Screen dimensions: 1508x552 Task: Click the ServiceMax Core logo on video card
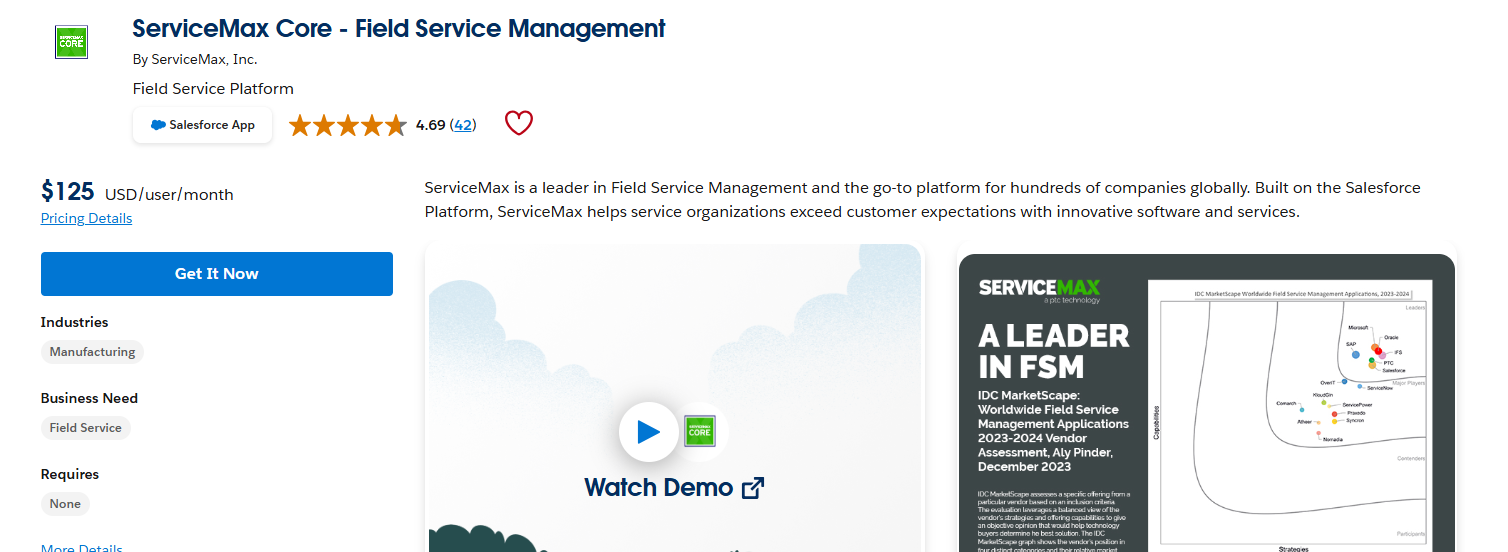(700, 431)
